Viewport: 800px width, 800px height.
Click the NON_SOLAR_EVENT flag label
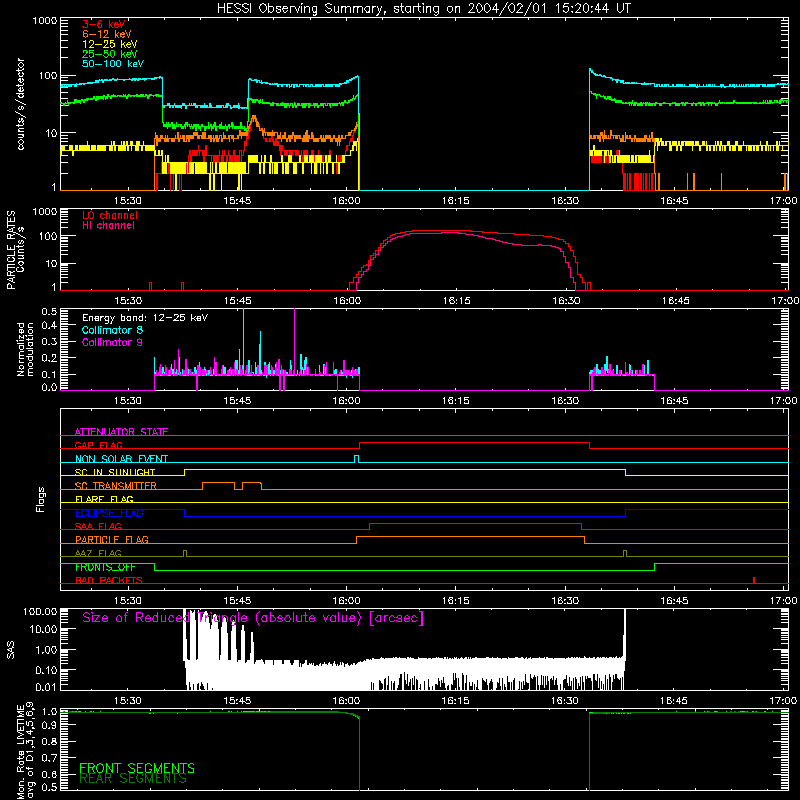(121, 459)
